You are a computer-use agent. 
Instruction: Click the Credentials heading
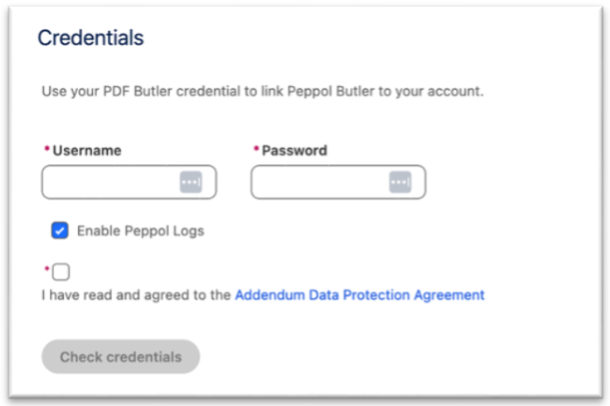(x=91, y=38)
